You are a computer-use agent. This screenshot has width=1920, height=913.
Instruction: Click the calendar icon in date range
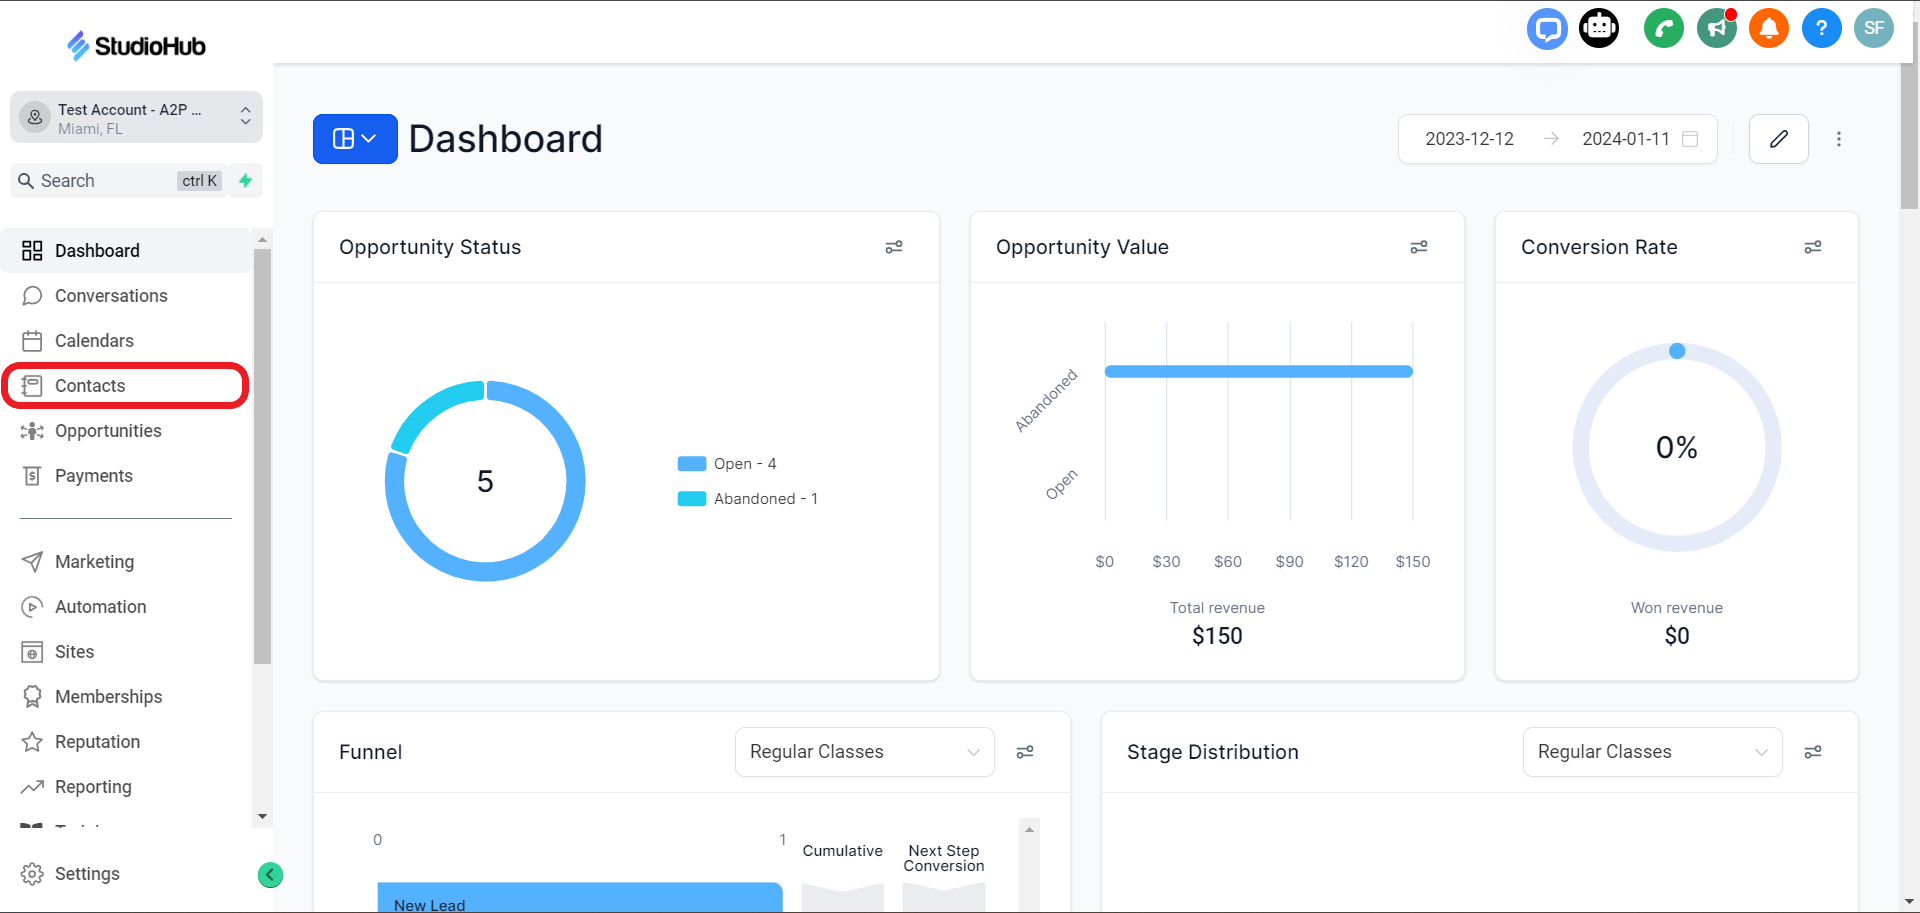click(1690, 139)
